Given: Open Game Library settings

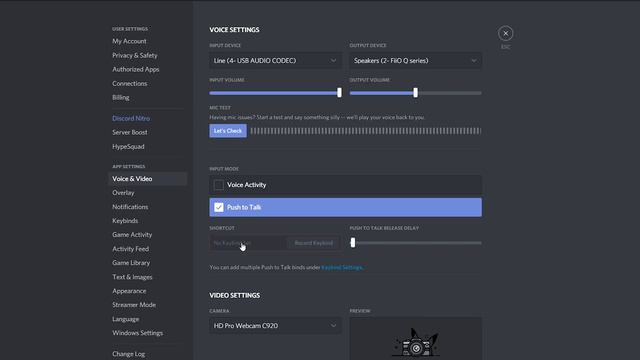Looking at the screenshot, I should tap(131, 263).
